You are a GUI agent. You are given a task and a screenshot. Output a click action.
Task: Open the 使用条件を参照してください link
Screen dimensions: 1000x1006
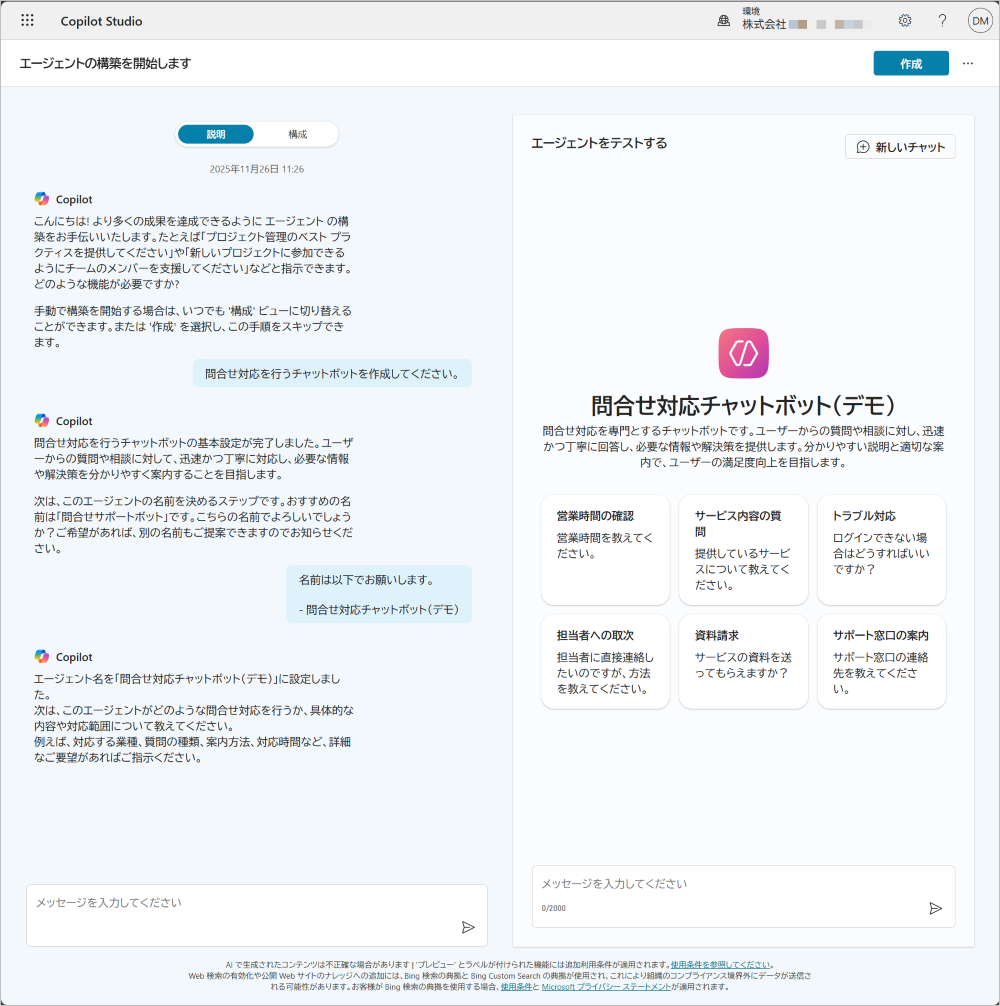click(720, 965)
